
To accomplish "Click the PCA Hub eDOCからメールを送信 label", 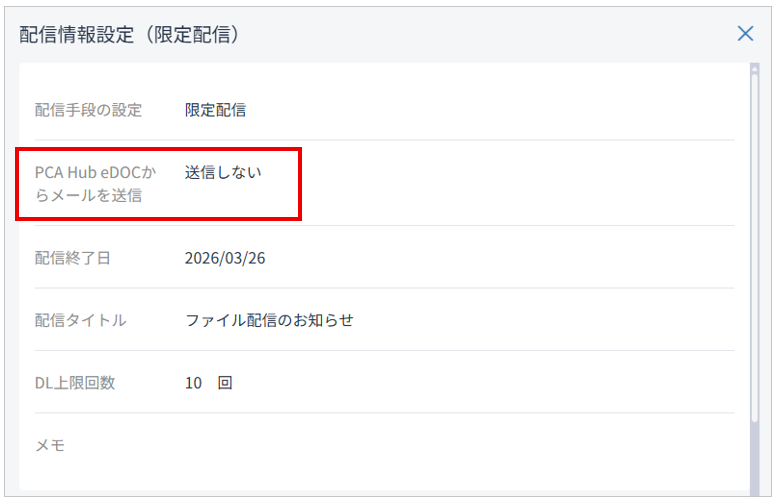I will click(95, 183).
